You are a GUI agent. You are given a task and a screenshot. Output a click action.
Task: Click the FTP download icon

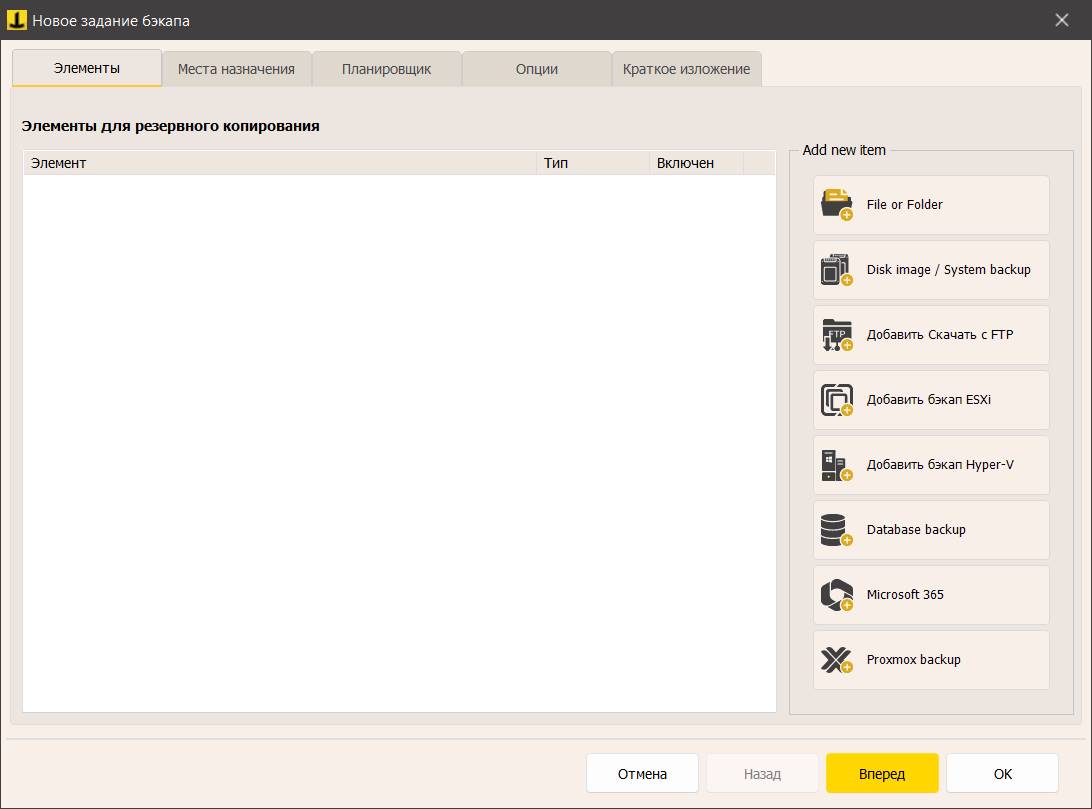[x=836, y=335]
